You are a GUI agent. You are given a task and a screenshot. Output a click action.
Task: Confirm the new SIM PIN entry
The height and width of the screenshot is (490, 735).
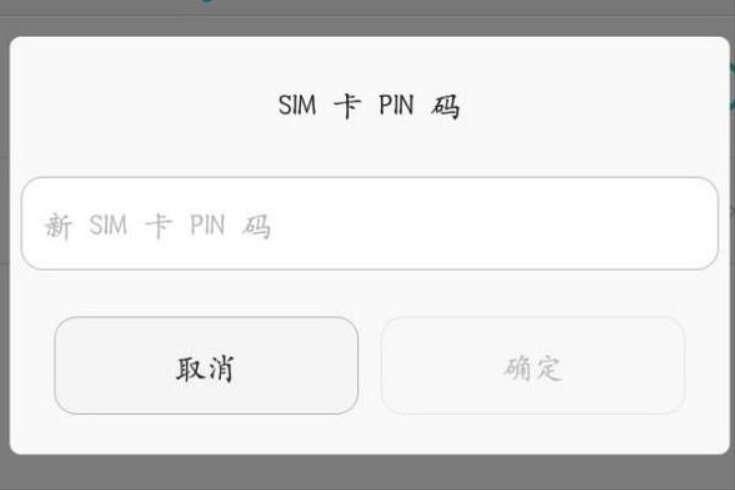[x=533, y=365]
